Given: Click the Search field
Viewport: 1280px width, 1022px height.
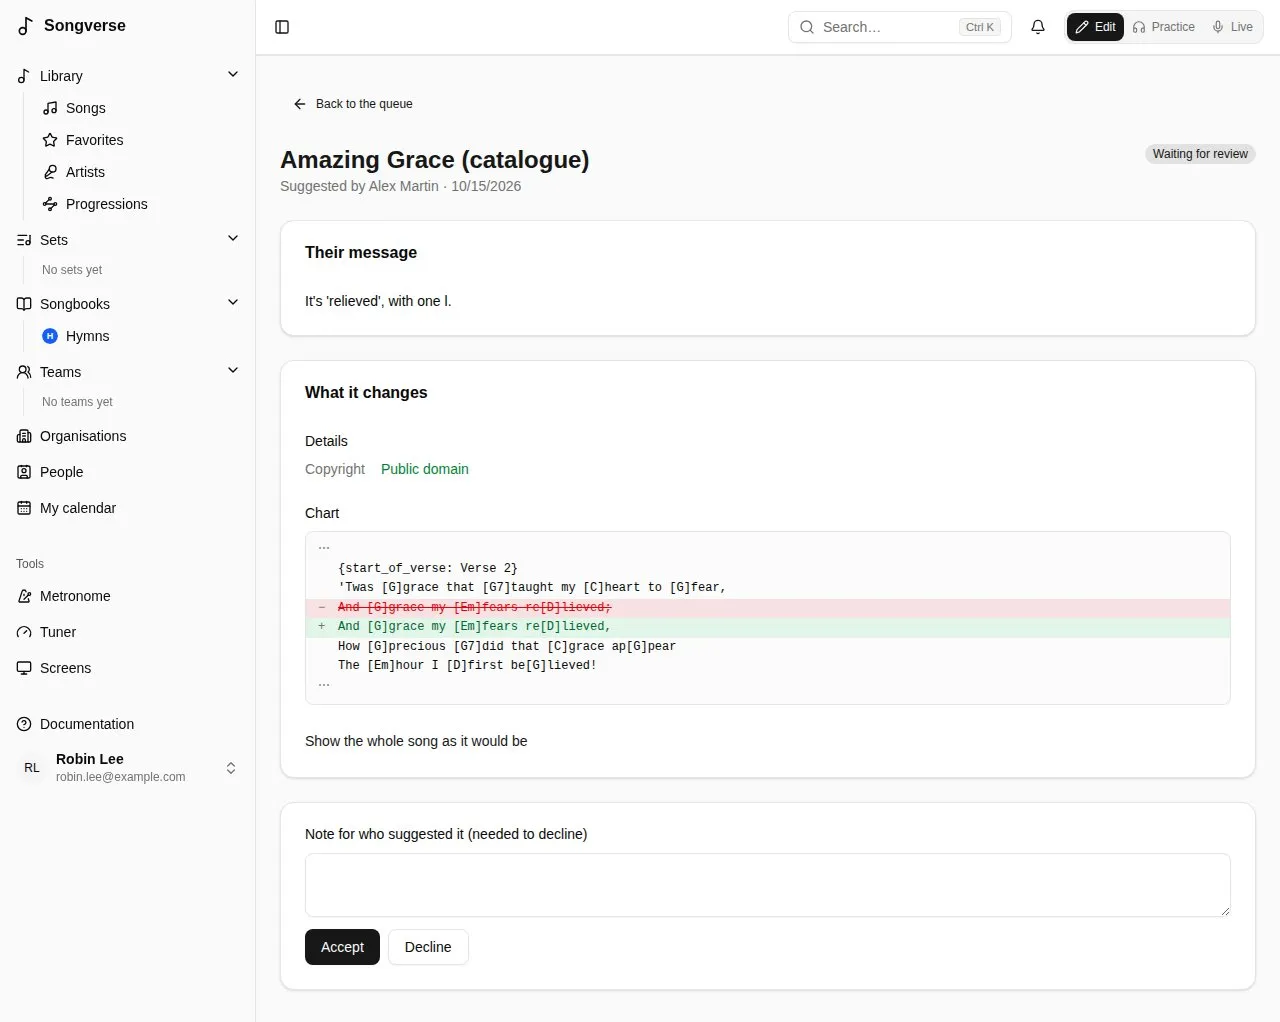Looking at the screenshot, I should 900,27.
